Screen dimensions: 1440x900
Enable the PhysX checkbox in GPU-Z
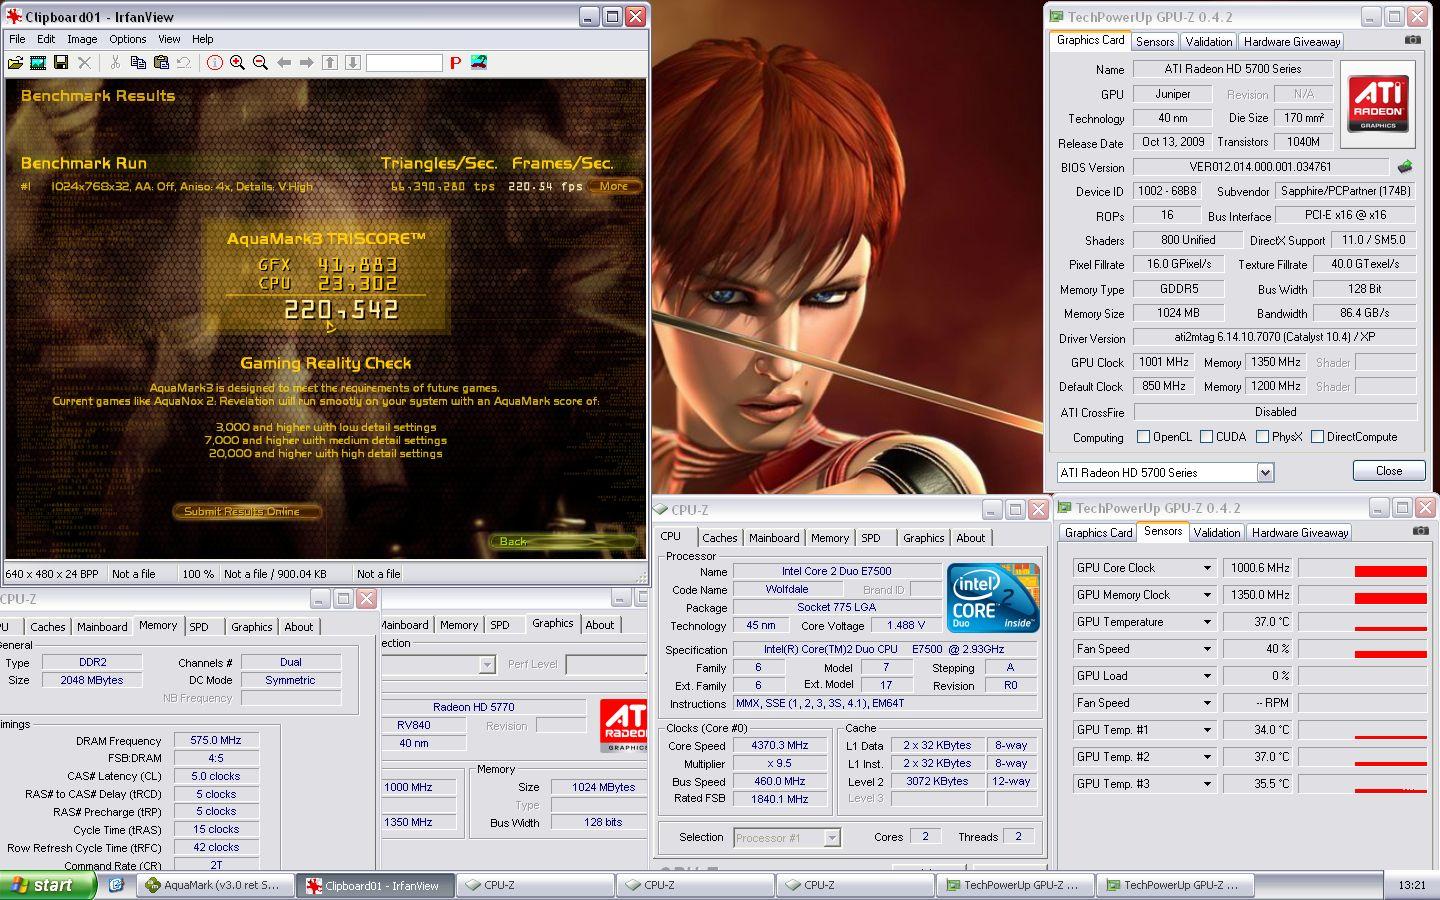[x=1262, y=437]
